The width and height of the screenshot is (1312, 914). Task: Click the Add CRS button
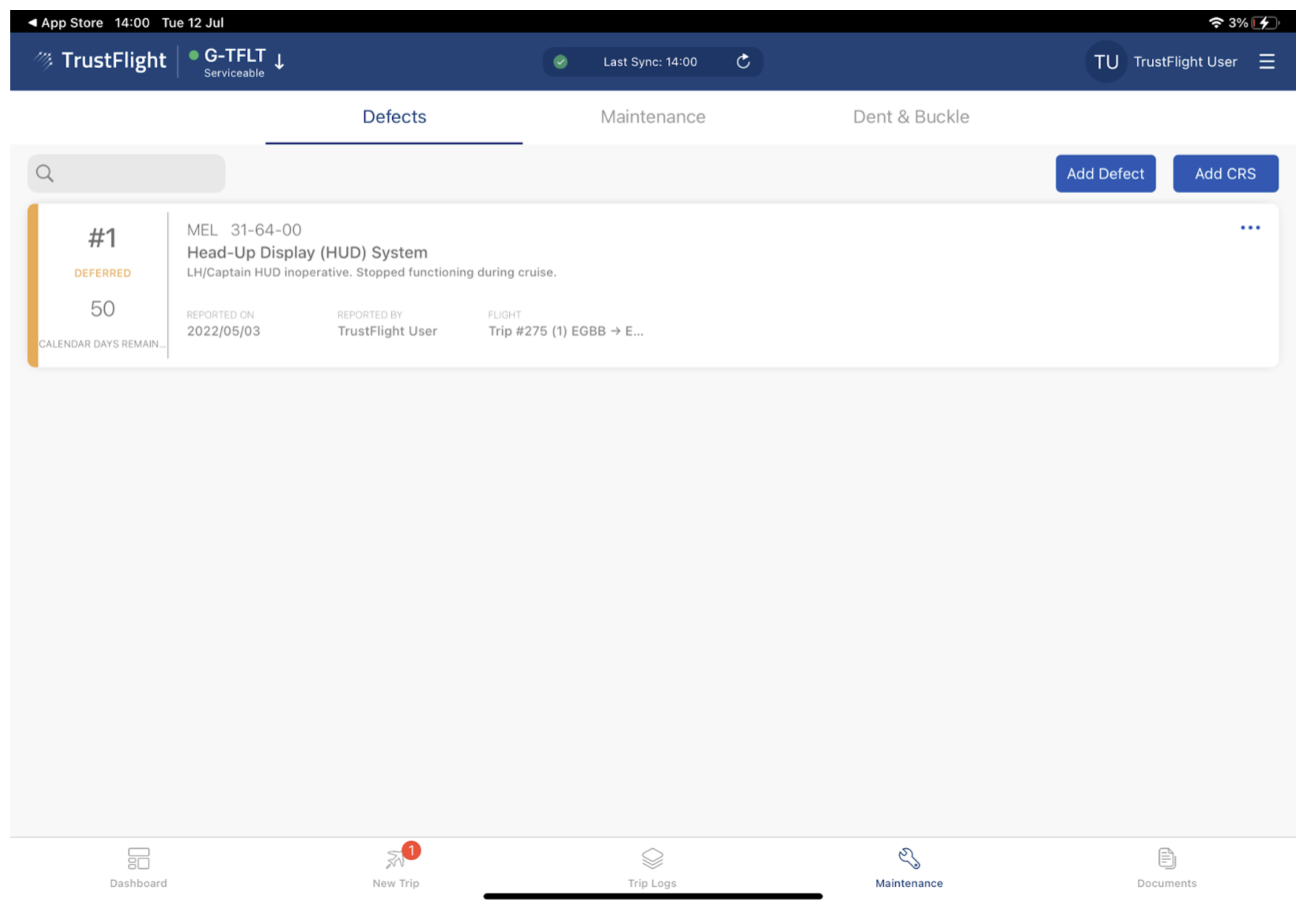click(x=1226, y=174)
